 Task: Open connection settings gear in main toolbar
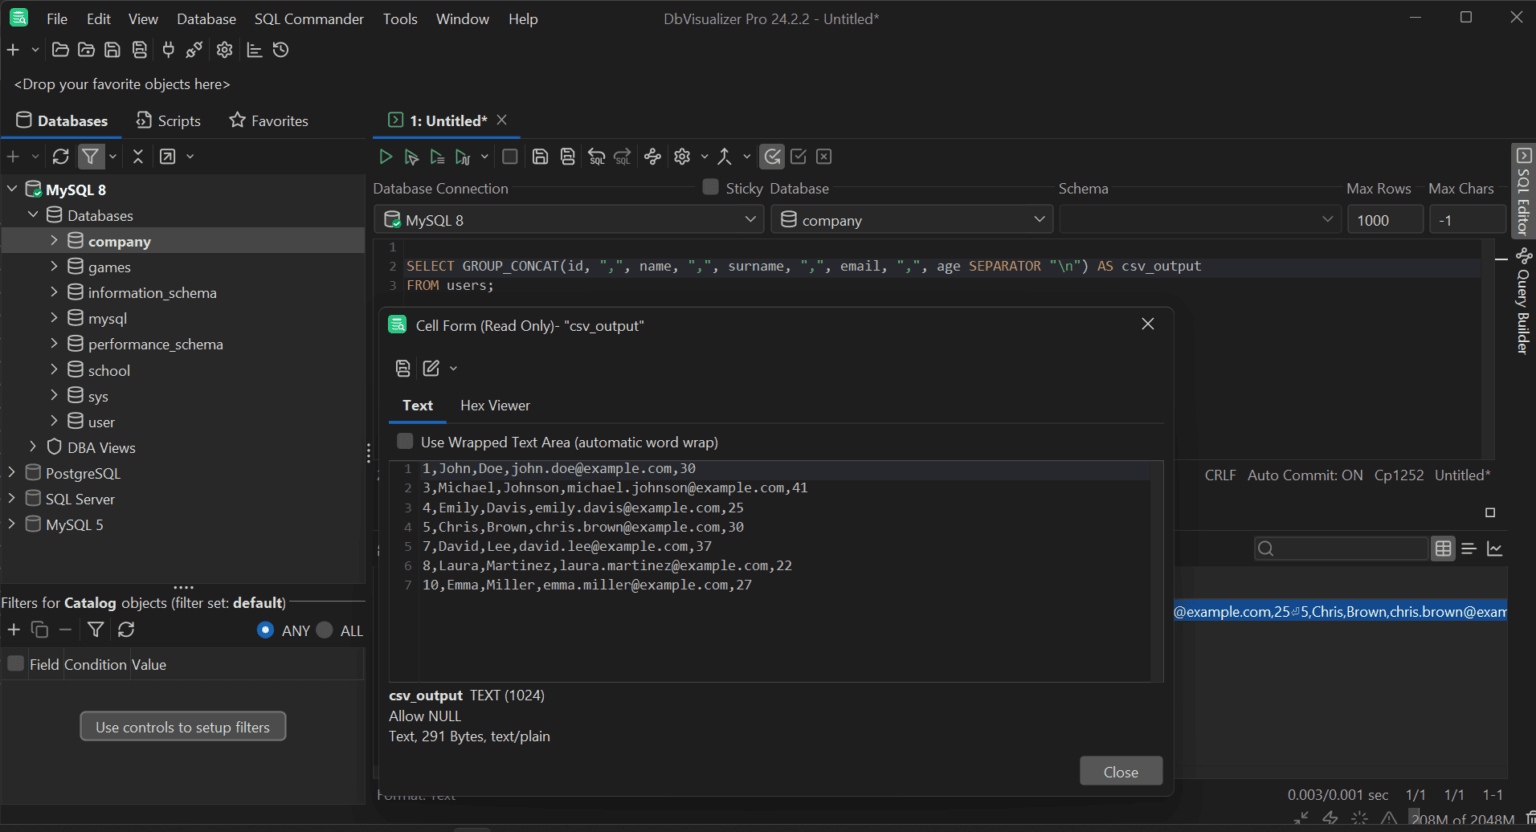tap(225, 49)
